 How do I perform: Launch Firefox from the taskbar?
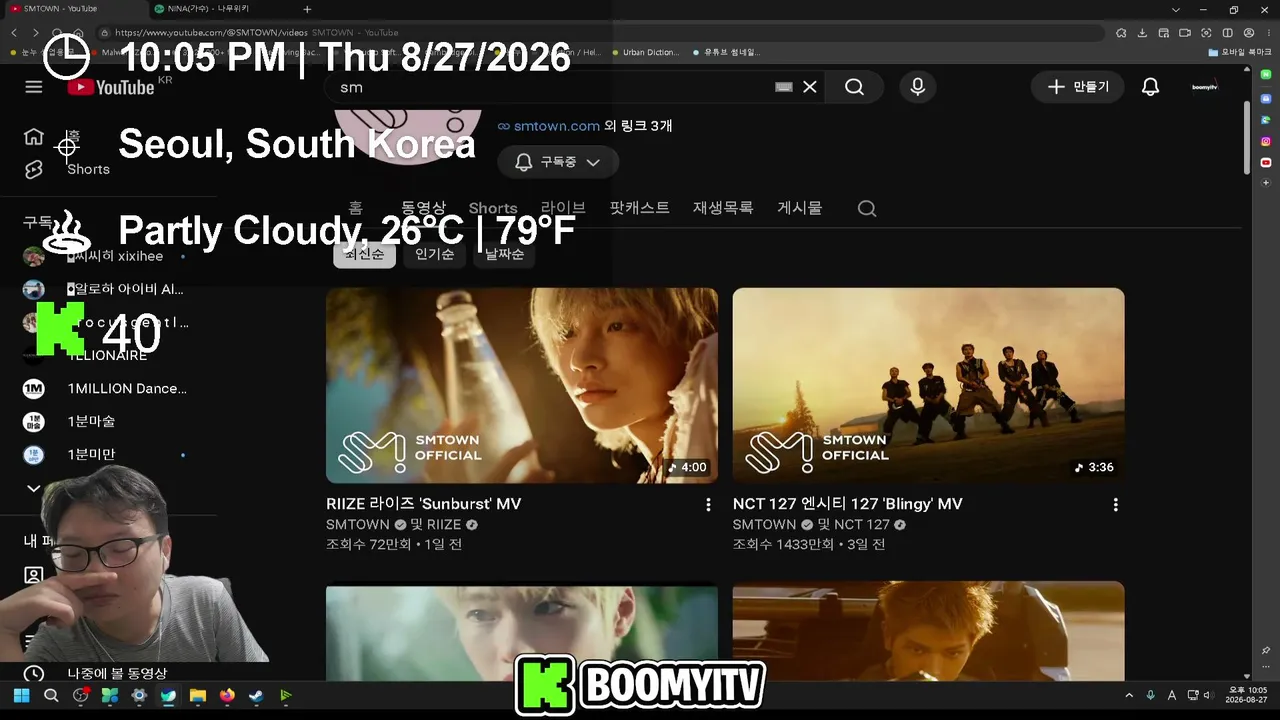[x=227, y=696]
